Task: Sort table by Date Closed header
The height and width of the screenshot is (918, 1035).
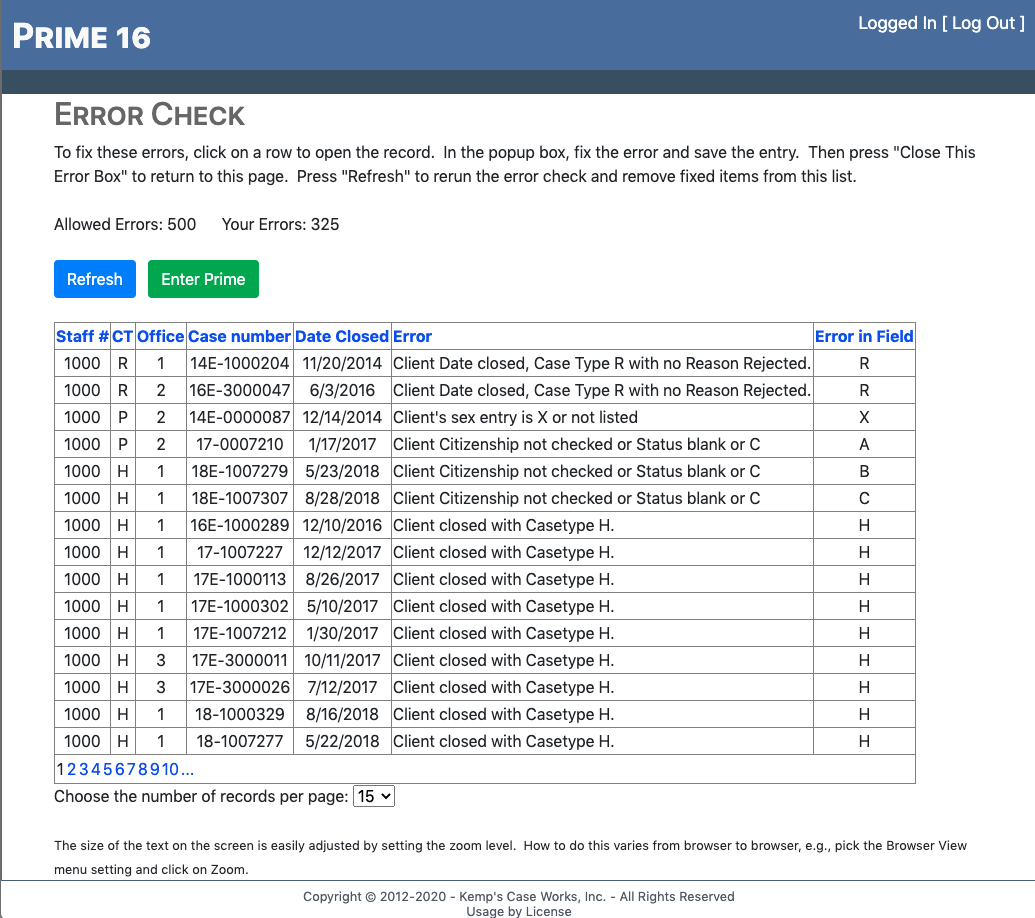Action: click(x=341, y=336)
